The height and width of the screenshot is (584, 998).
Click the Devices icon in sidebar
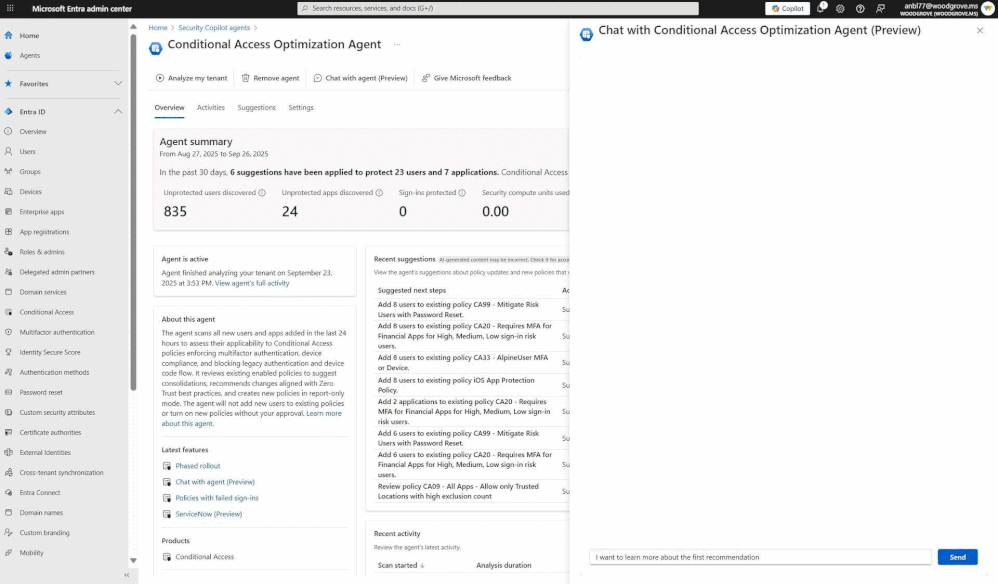click(x=8, y=191)
